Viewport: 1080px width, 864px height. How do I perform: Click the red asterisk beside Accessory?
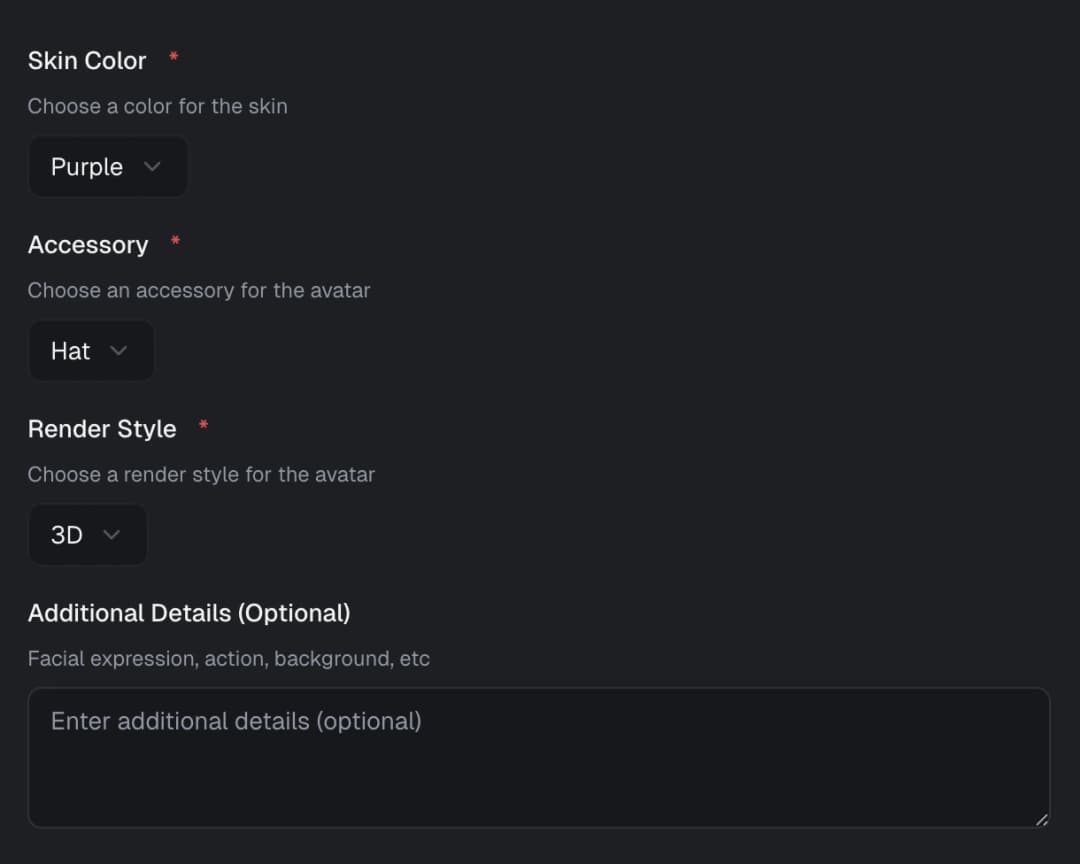[x=175, y=241]
